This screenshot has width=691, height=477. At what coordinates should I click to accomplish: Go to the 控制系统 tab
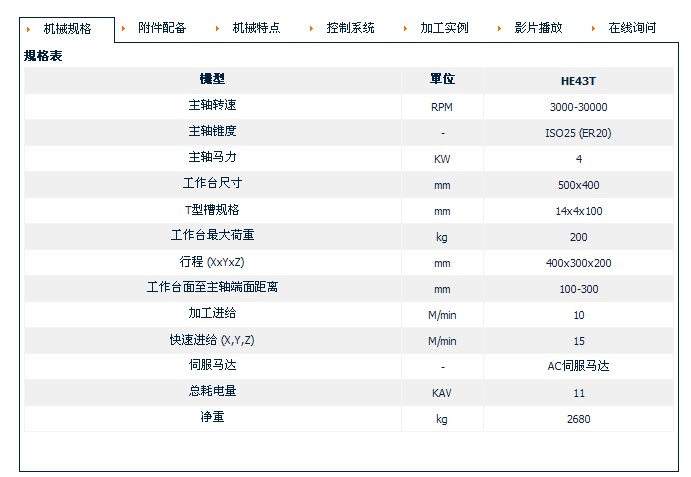pyautogui.click(x=350, y=28)
